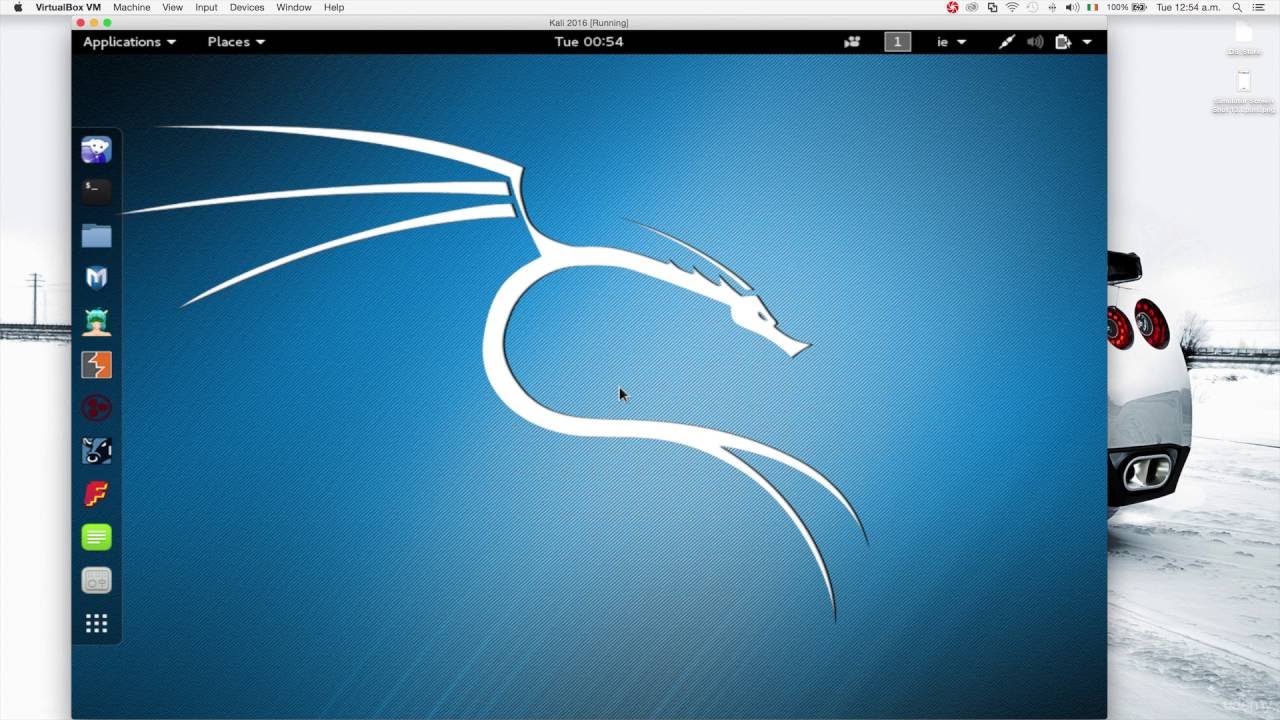The width and height of the screenshot is (1280, 720).
Task: Open the View menu
Action: (172, 7)
